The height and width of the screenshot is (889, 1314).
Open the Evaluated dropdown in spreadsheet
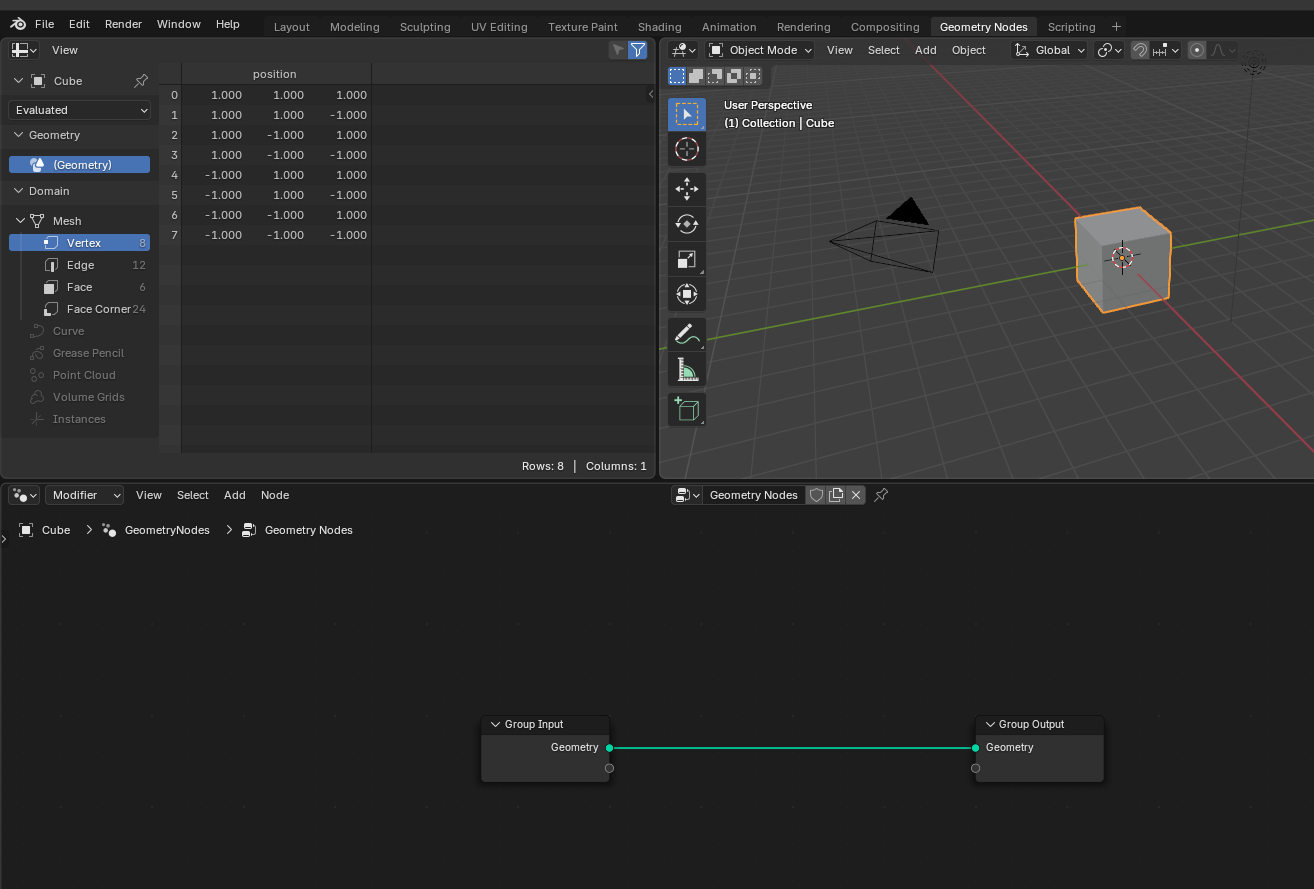point(80,110)
